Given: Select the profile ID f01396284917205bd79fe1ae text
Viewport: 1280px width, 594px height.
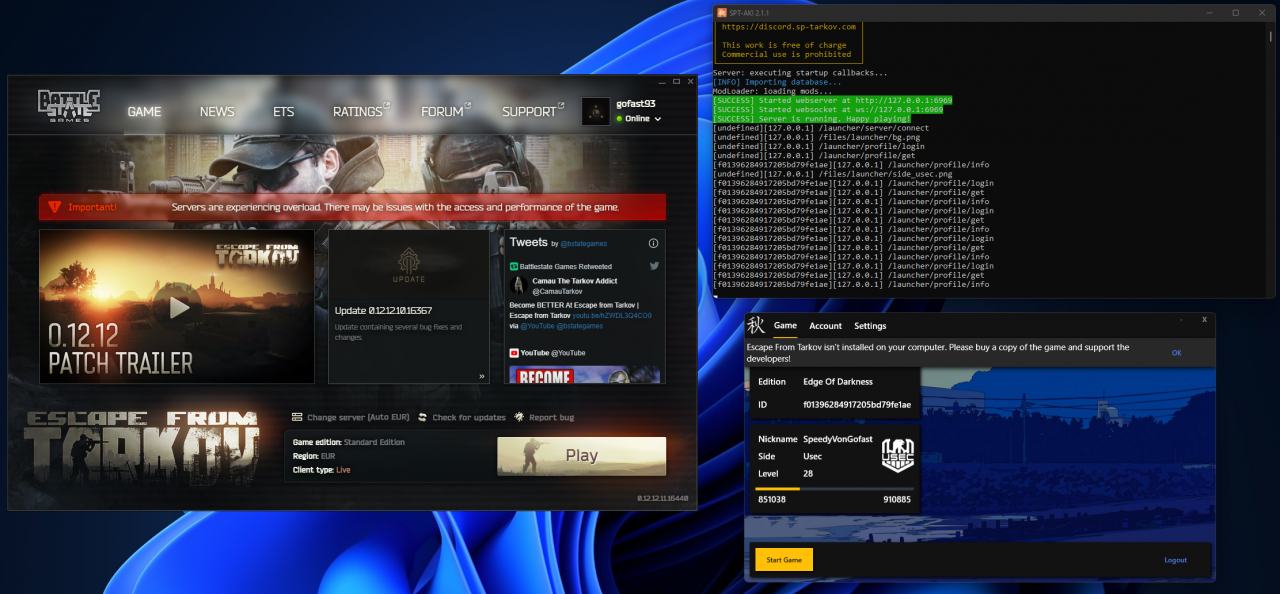Looking at the screenshot, I should (857, 405).
